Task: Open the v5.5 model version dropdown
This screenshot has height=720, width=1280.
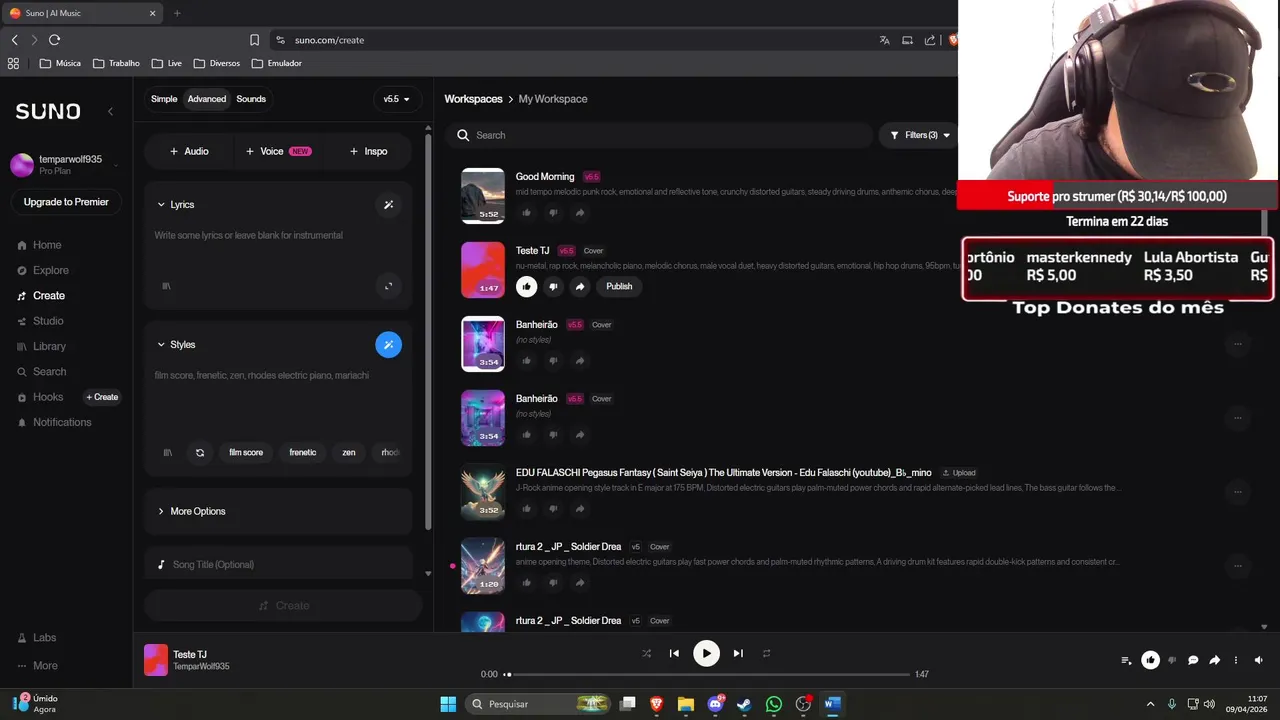Action: [397, 99]
